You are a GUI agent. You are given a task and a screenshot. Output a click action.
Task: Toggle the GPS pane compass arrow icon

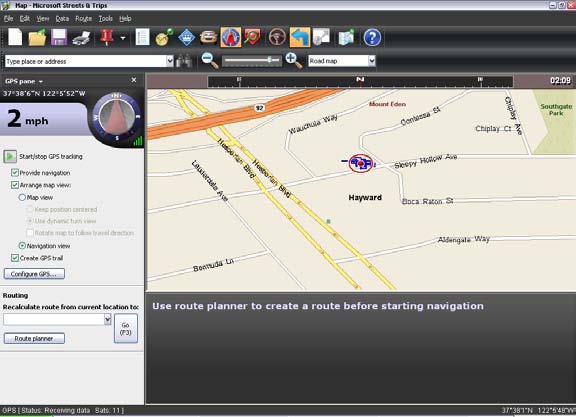click(x=231, y=37)
